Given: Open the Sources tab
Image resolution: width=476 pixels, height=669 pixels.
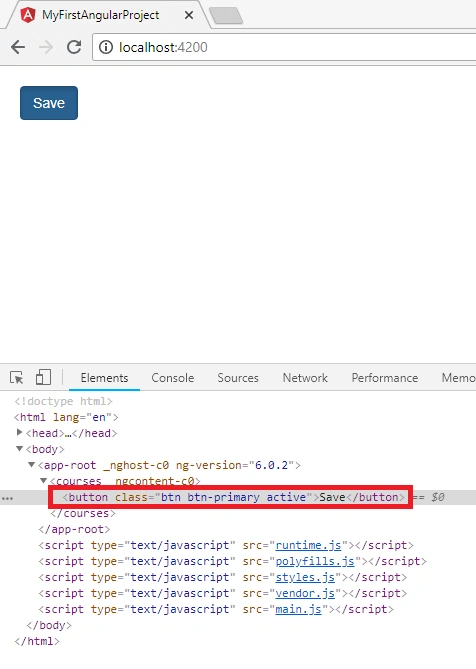Looking at the screenshot, I should click(238, 378).
